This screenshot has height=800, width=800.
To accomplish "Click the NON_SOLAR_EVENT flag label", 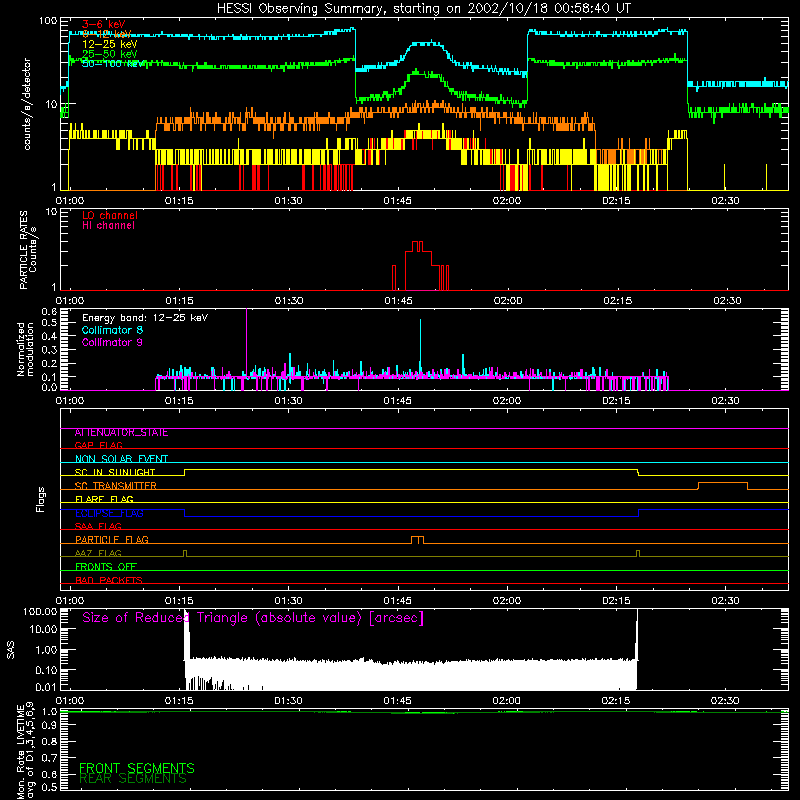I will click(121, 459).
